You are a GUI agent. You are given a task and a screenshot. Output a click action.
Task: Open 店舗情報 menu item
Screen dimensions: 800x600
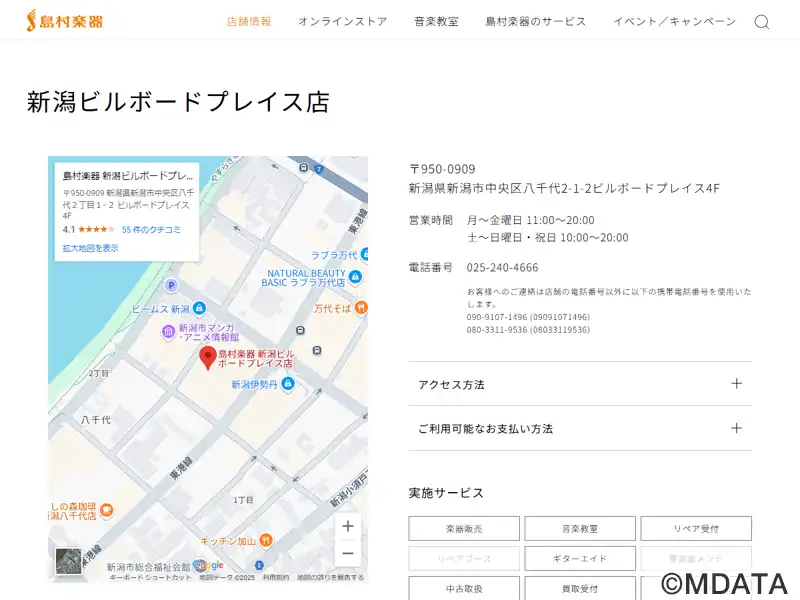click(249, 21)
